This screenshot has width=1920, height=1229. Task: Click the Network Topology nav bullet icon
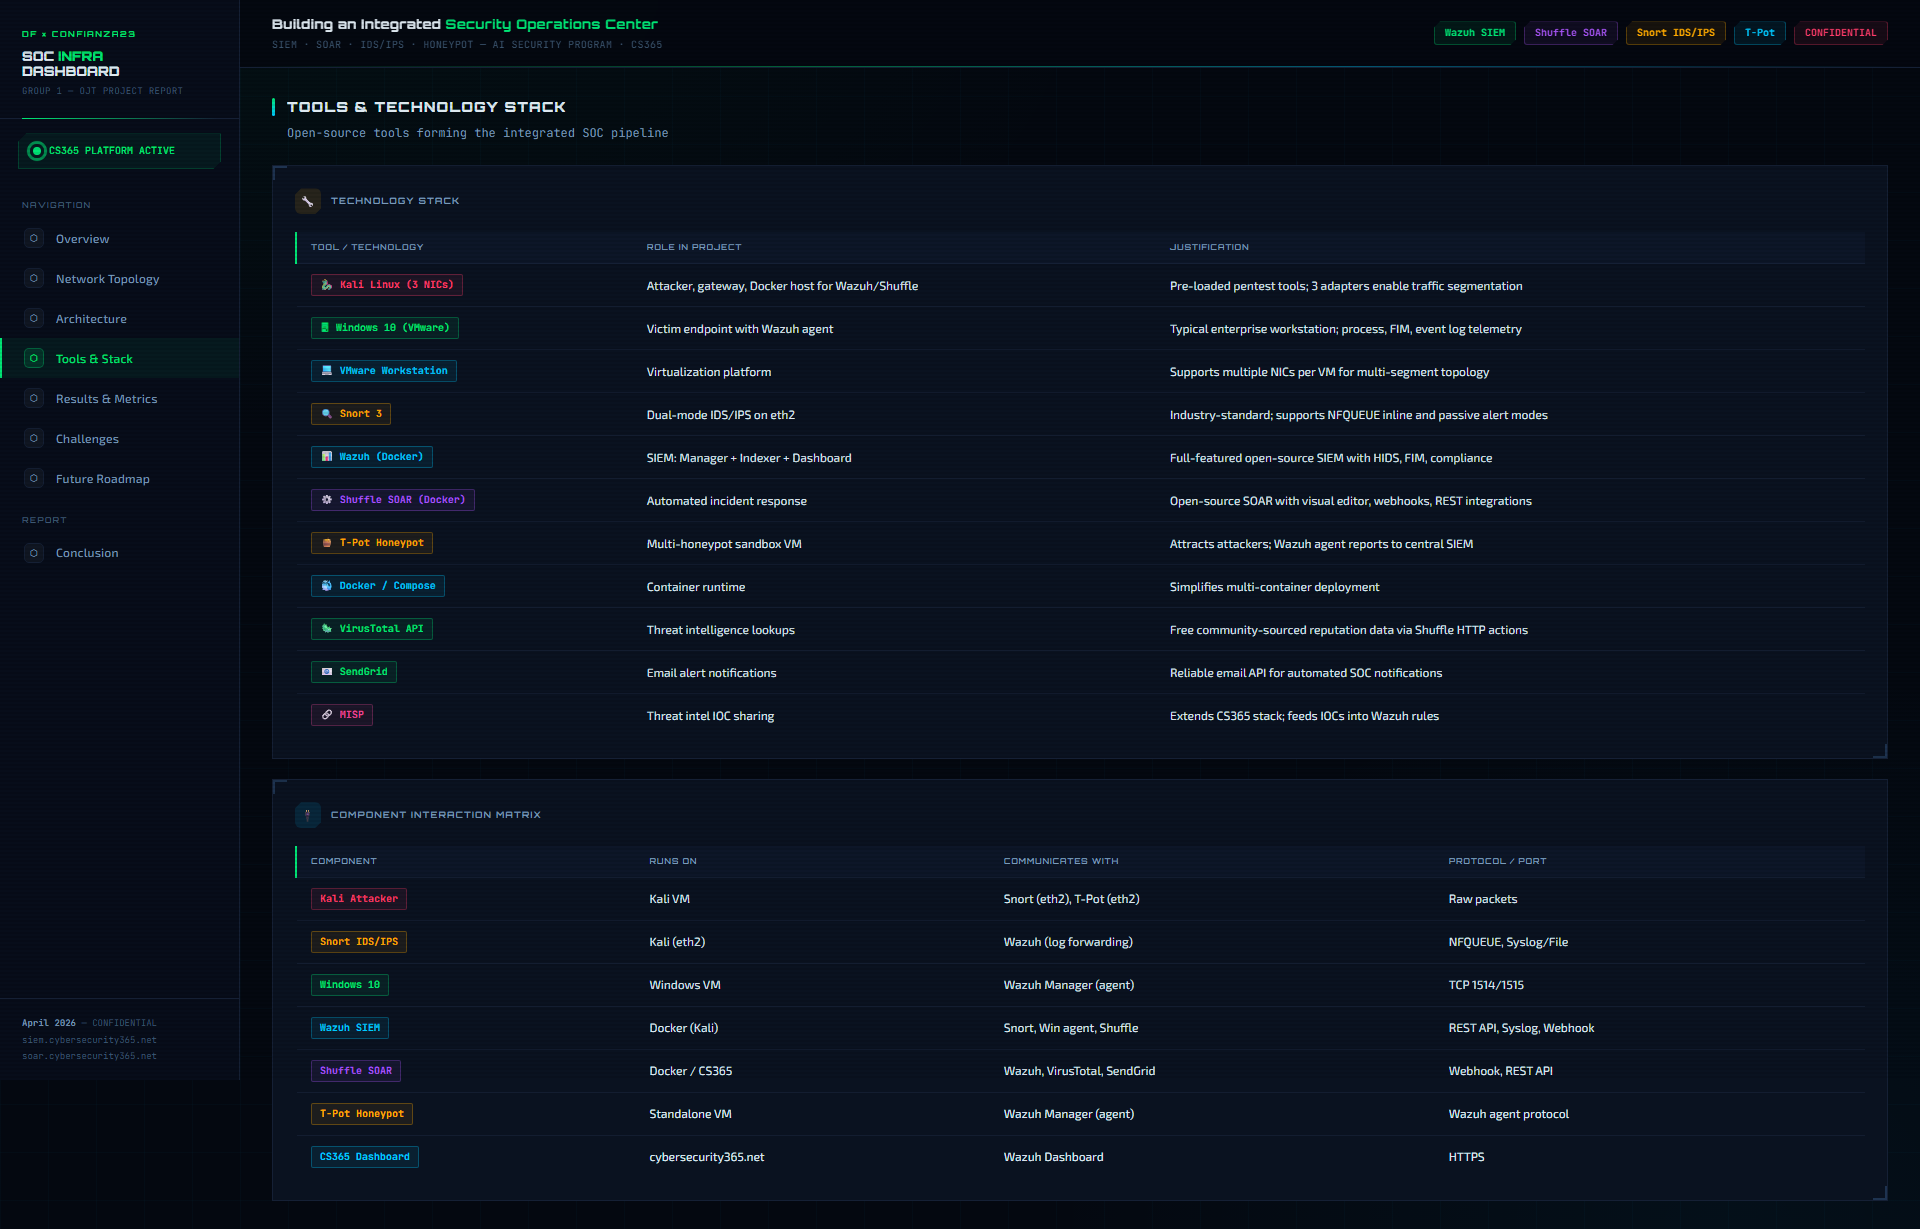click(x=34, y=279)
